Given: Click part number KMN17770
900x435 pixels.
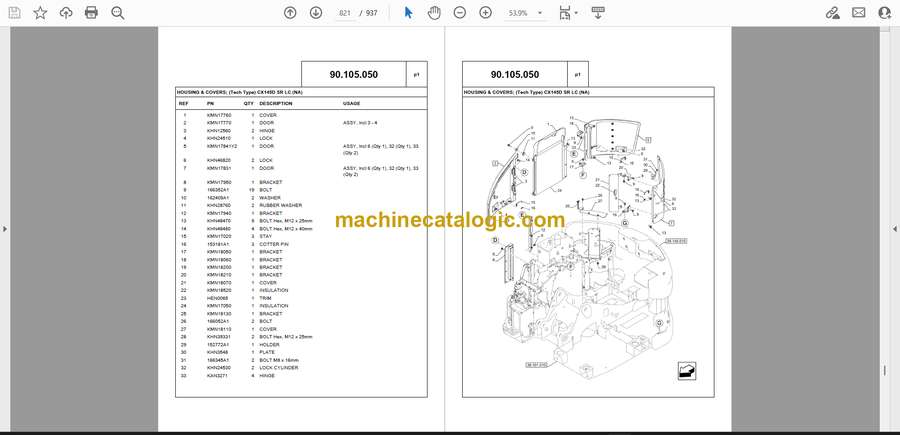Looking at the screenshot, I should (217, 123).
